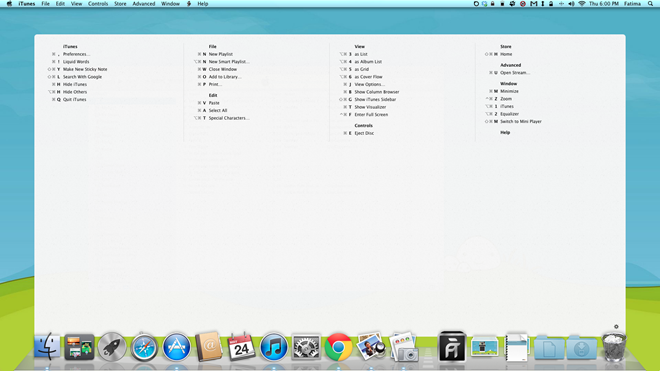Screen dimensions: 660x371
Task: Click 'New Playlist' shortcut entry
Action: click(221, 54)
